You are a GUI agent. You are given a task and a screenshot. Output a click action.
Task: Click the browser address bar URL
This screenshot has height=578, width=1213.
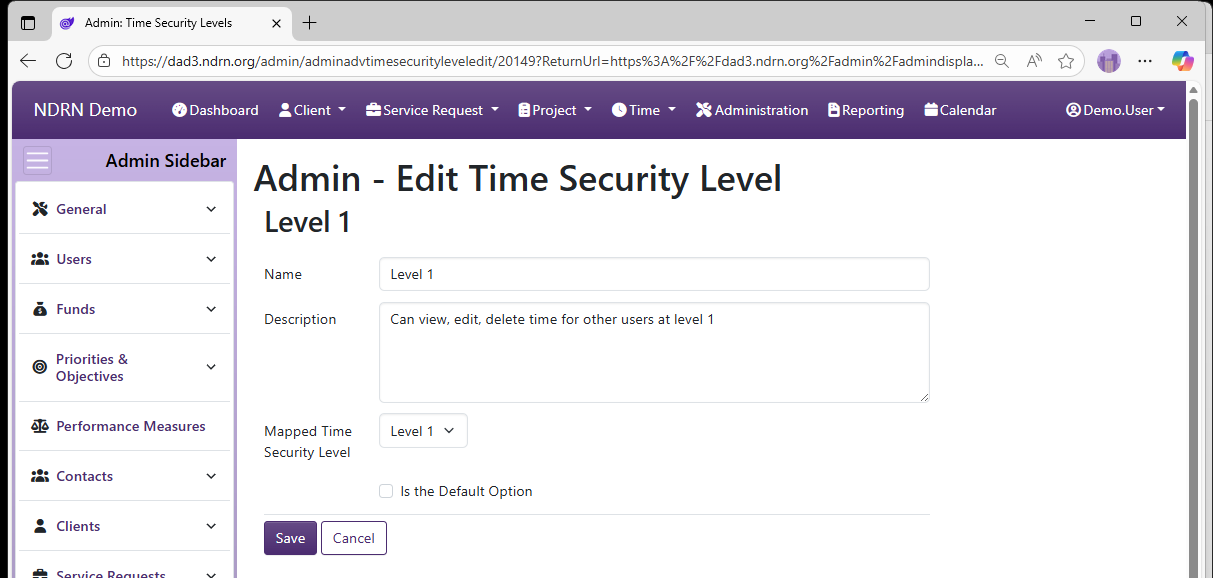point(552,61)
